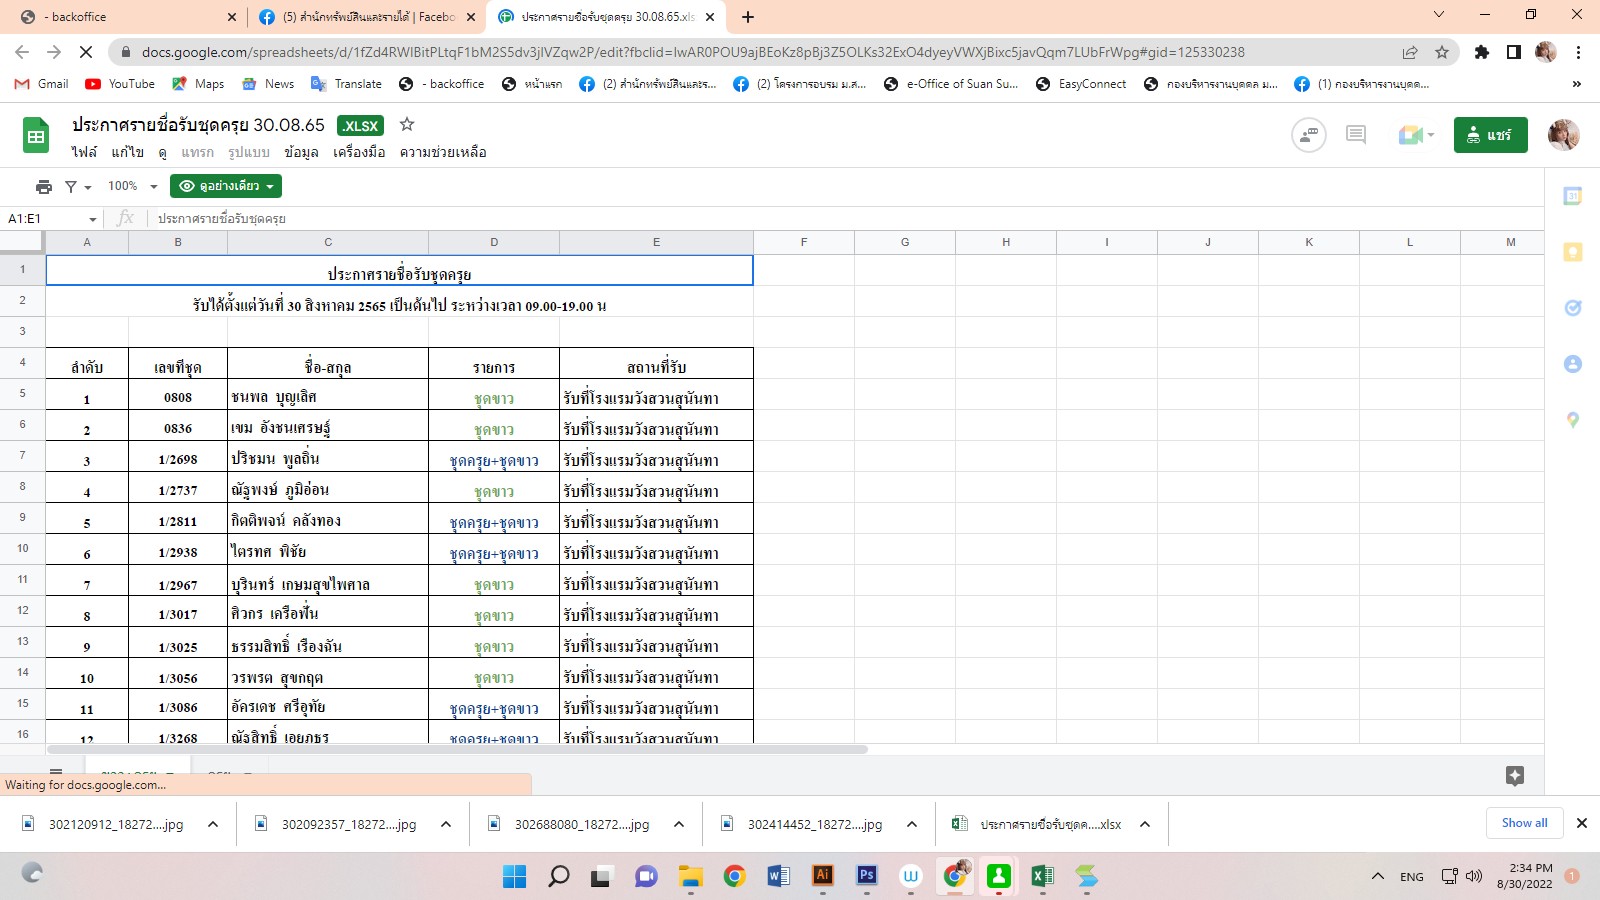Click Show all downloads link
The image size is (1600, 900).
point(1524,823)
